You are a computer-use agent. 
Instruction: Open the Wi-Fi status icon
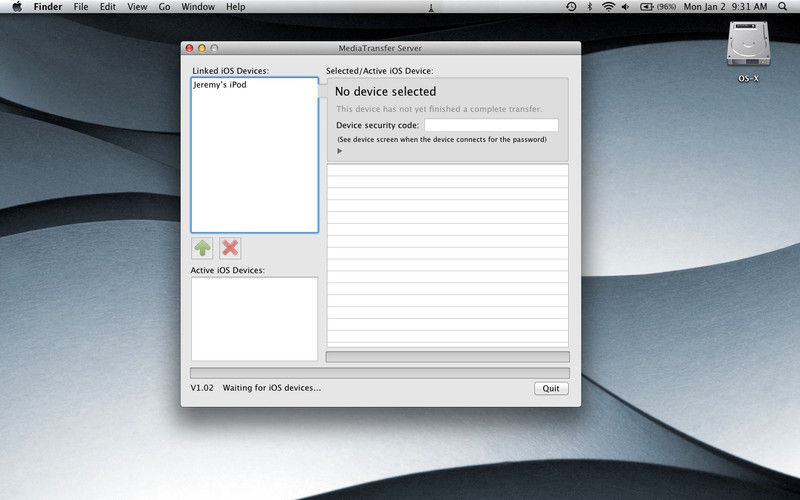pyautogui.click(x=608, y=7)
